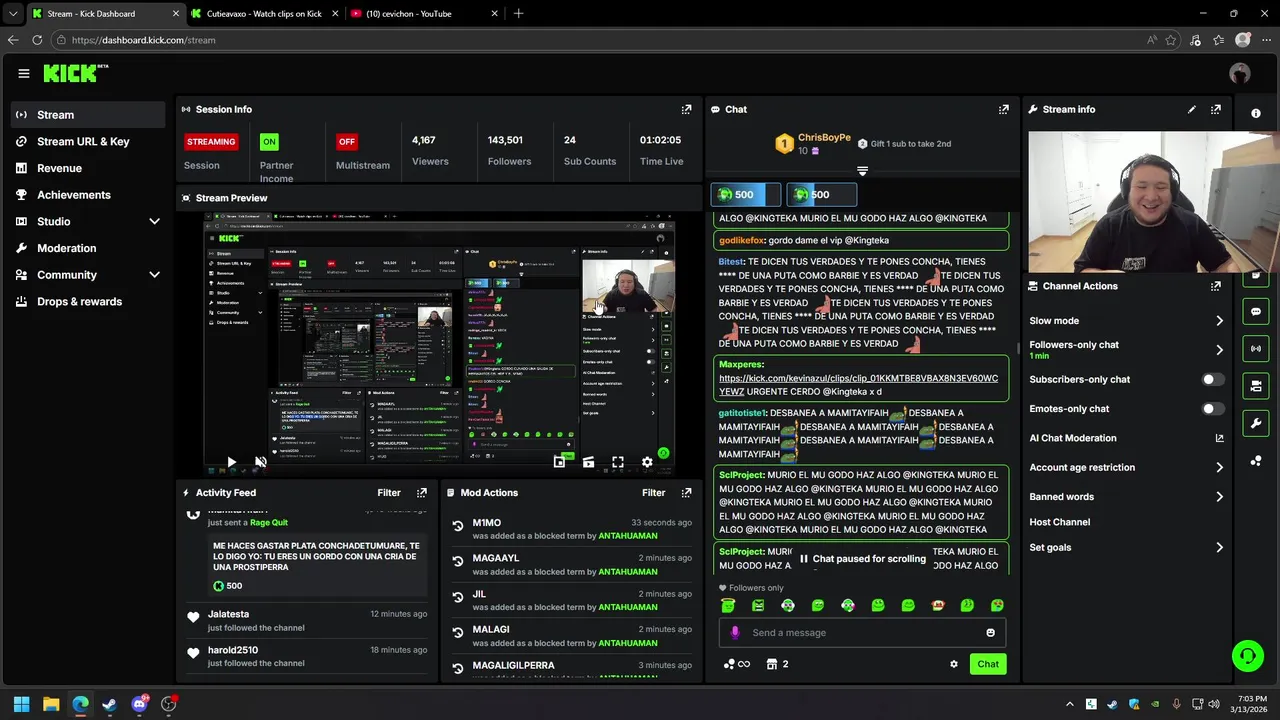
Task: Go to the Revenue page
Action: (x=88, y=168)
